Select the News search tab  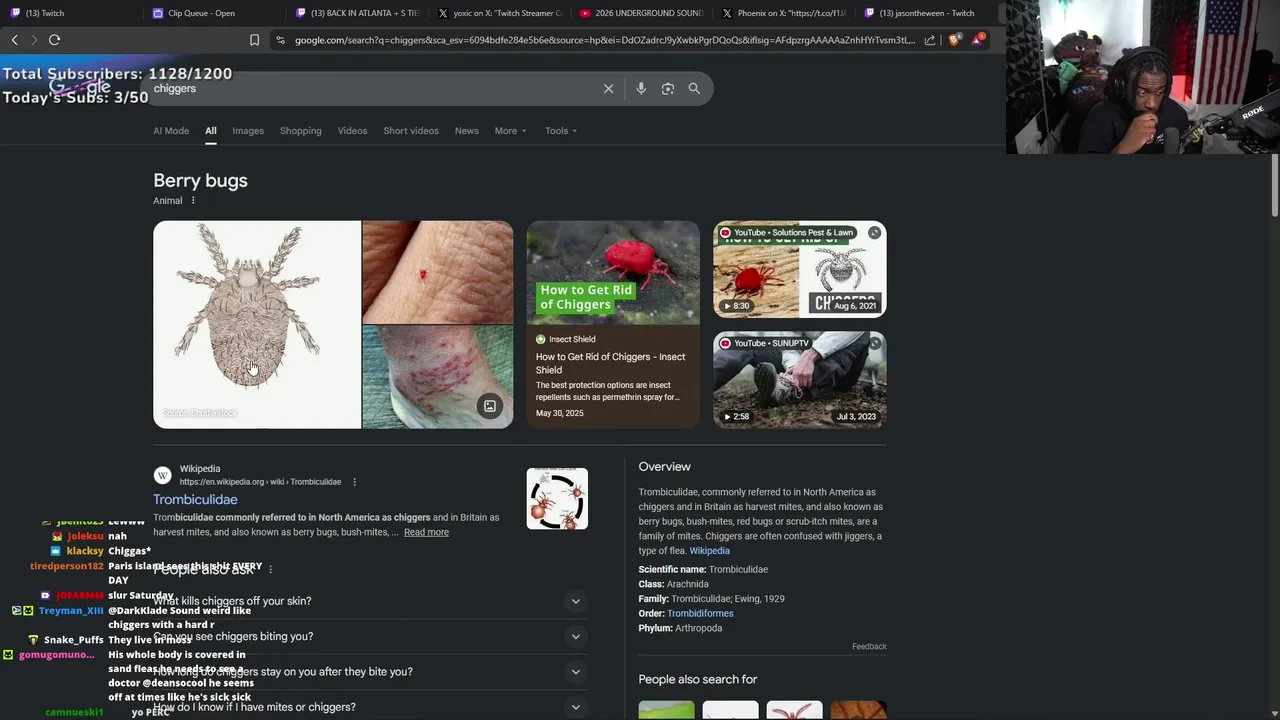point(467,131)
